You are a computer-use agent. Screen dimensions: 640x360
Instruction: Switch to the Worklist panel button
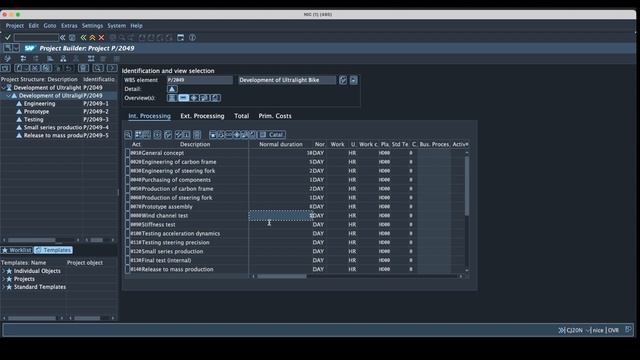17,250
